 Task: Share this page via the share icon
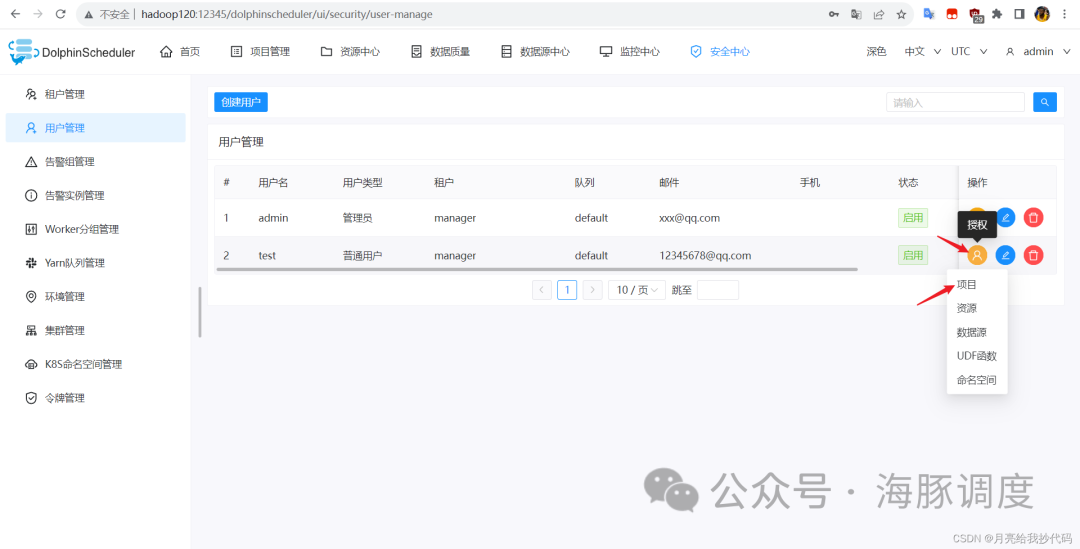[879, 14]
